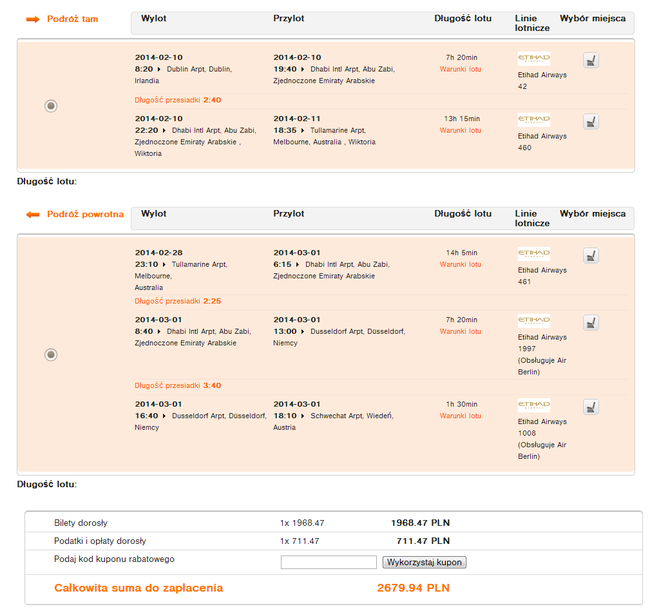Viewport: 650px width, 609px height.
Task: Open Warunki lotu for Dublin departure
Action: 461,69
